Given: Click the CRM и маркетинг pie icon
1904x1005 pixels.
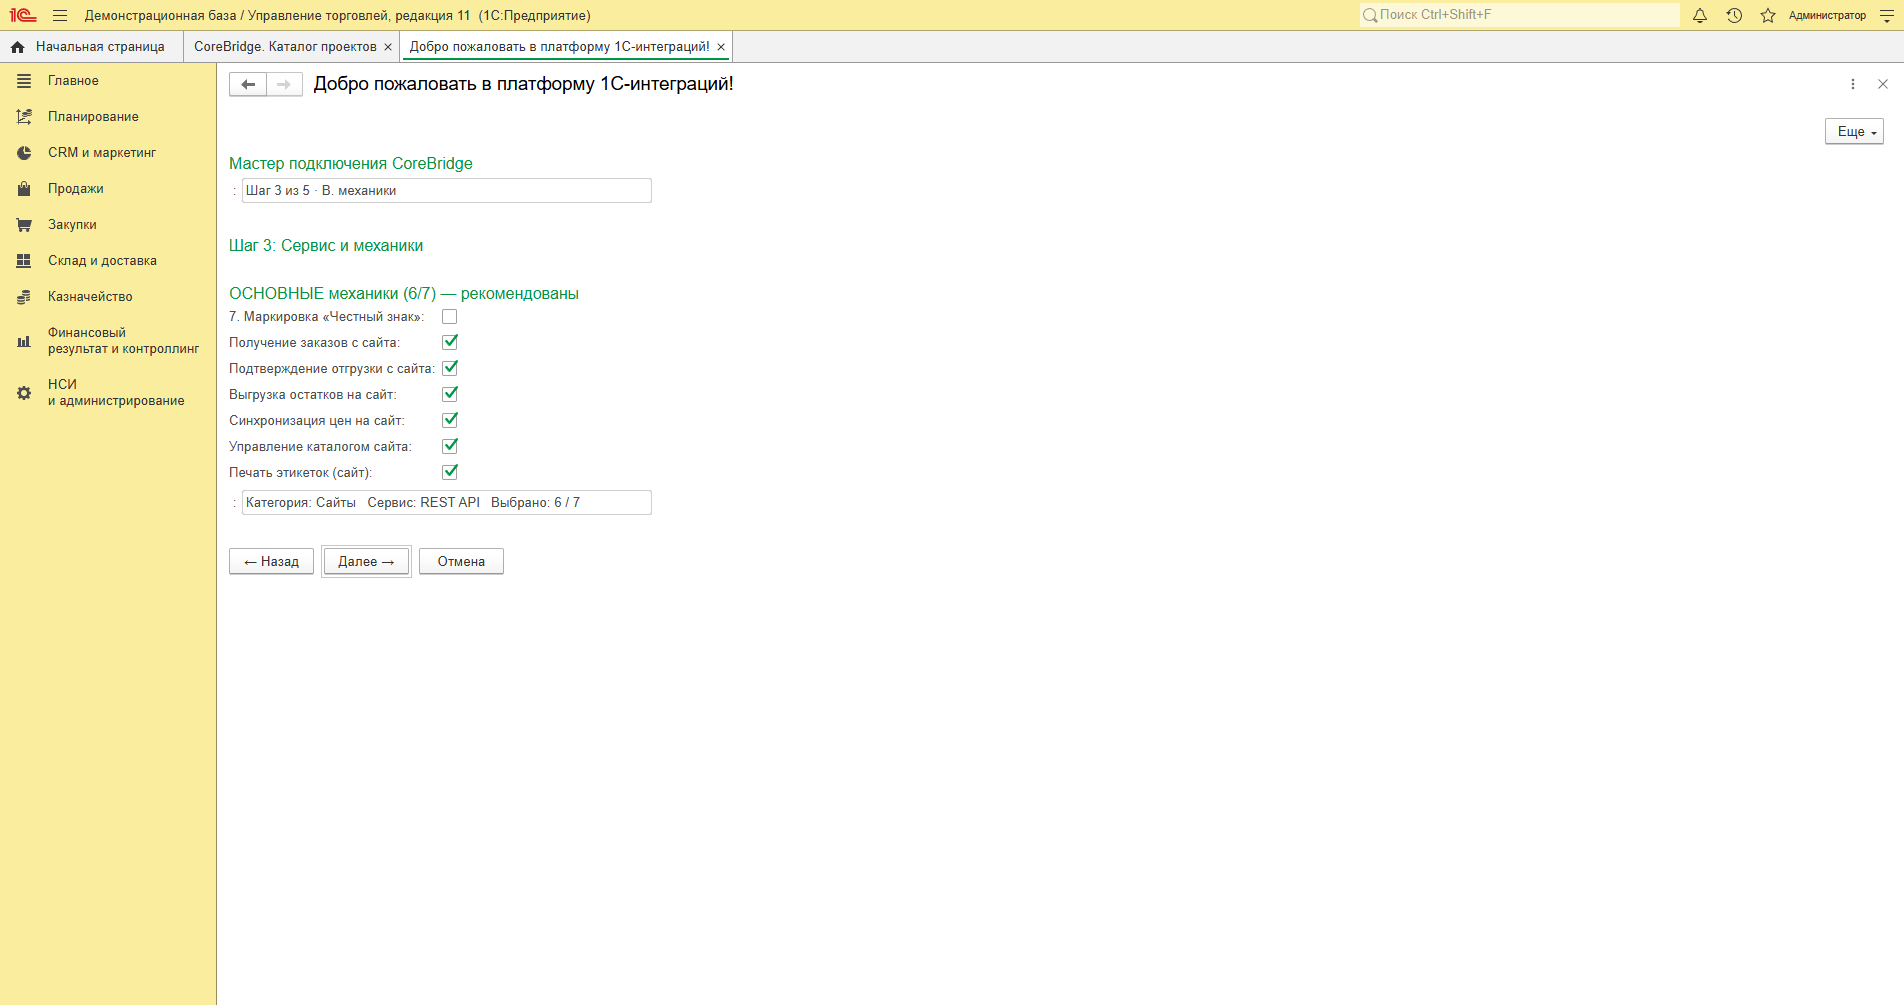Looking at the screenshot, I should click(x=24, y=153).
